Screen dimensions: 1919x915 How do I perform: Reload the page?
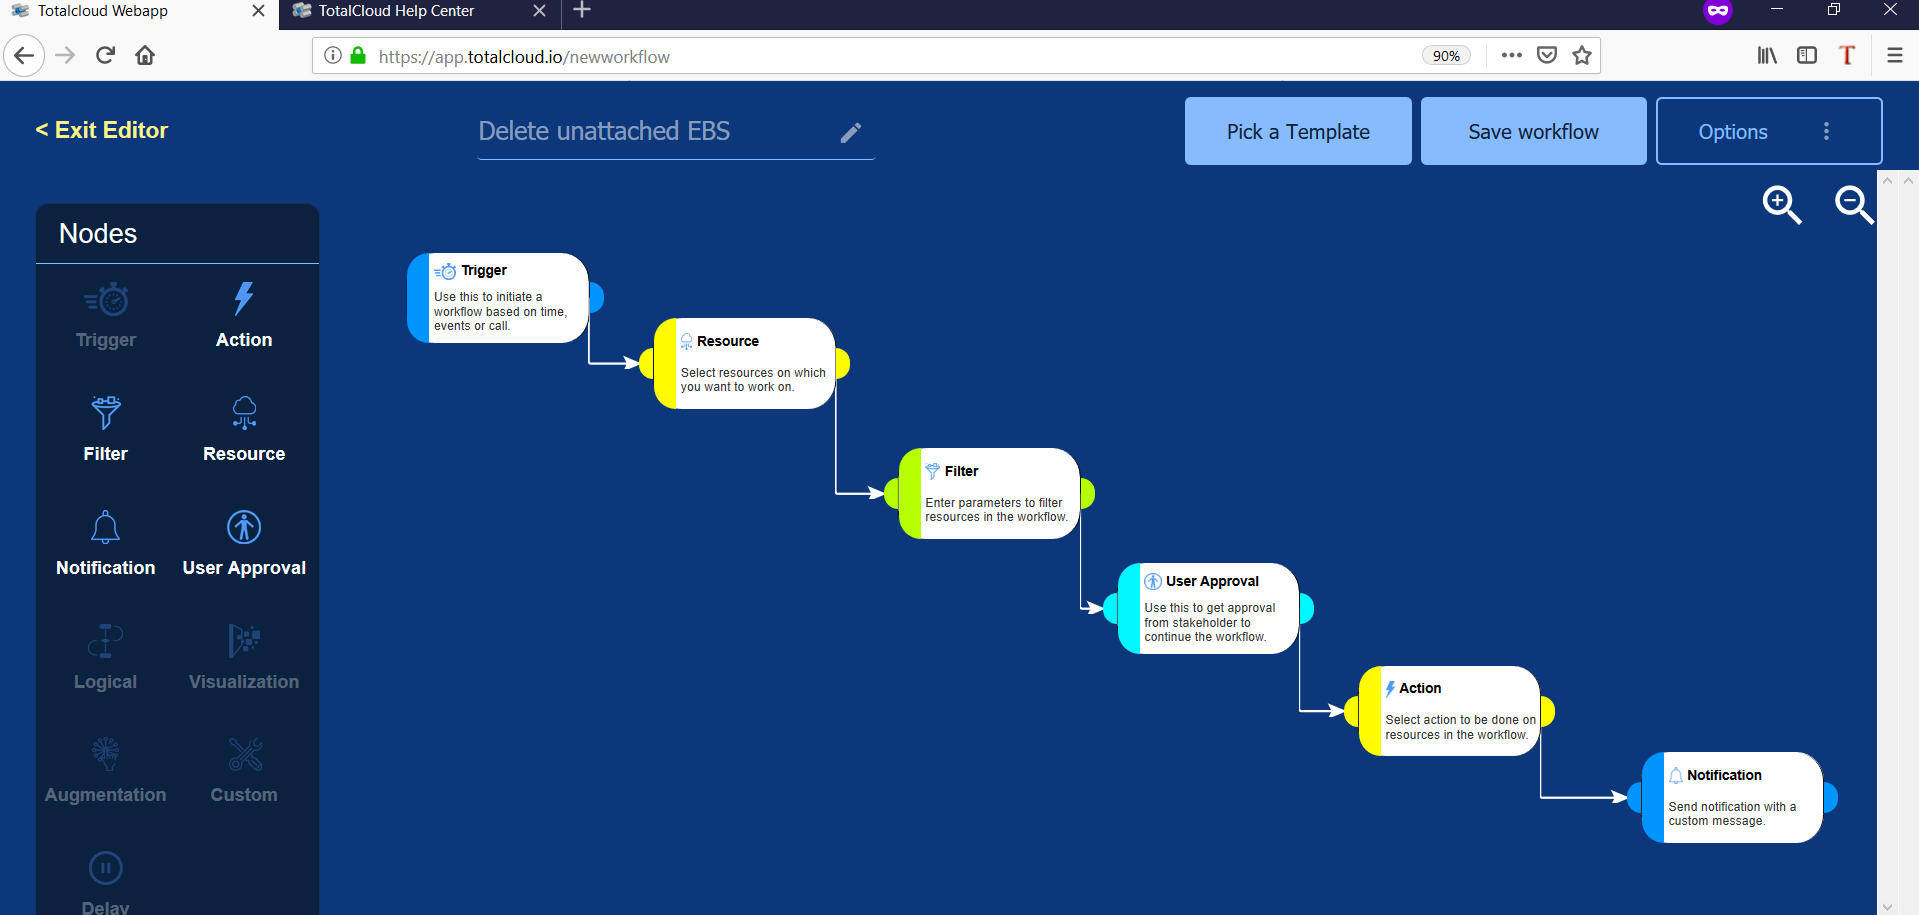105,55
